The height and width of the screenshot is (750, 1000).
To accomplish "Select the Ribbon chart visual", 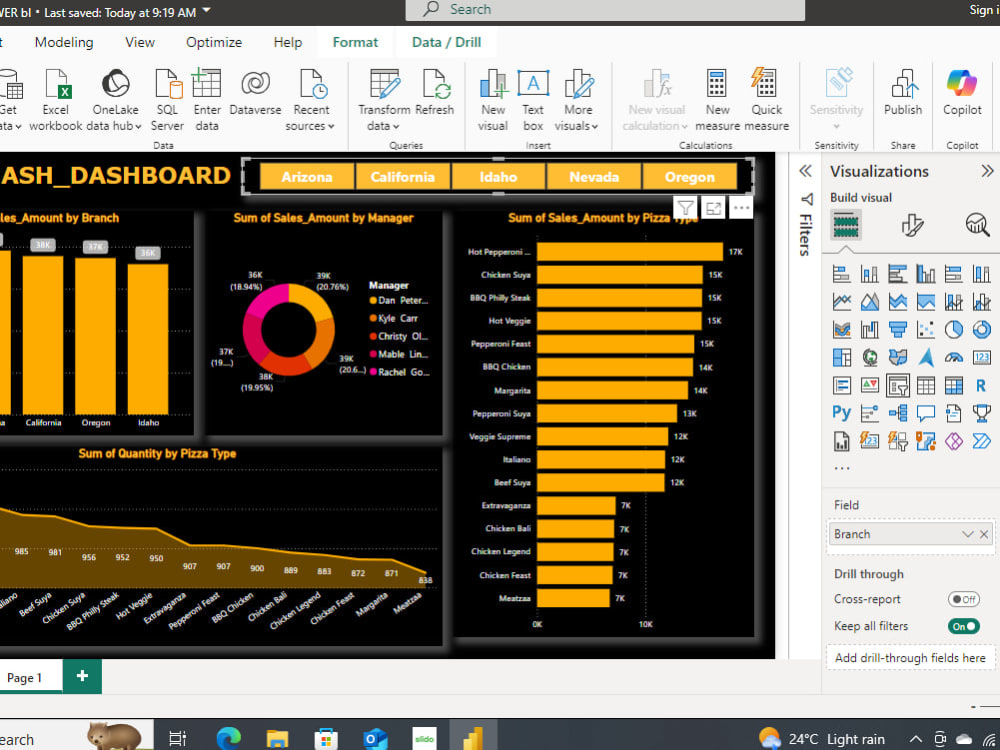I will pyautogui.click(x=841, y=329).
